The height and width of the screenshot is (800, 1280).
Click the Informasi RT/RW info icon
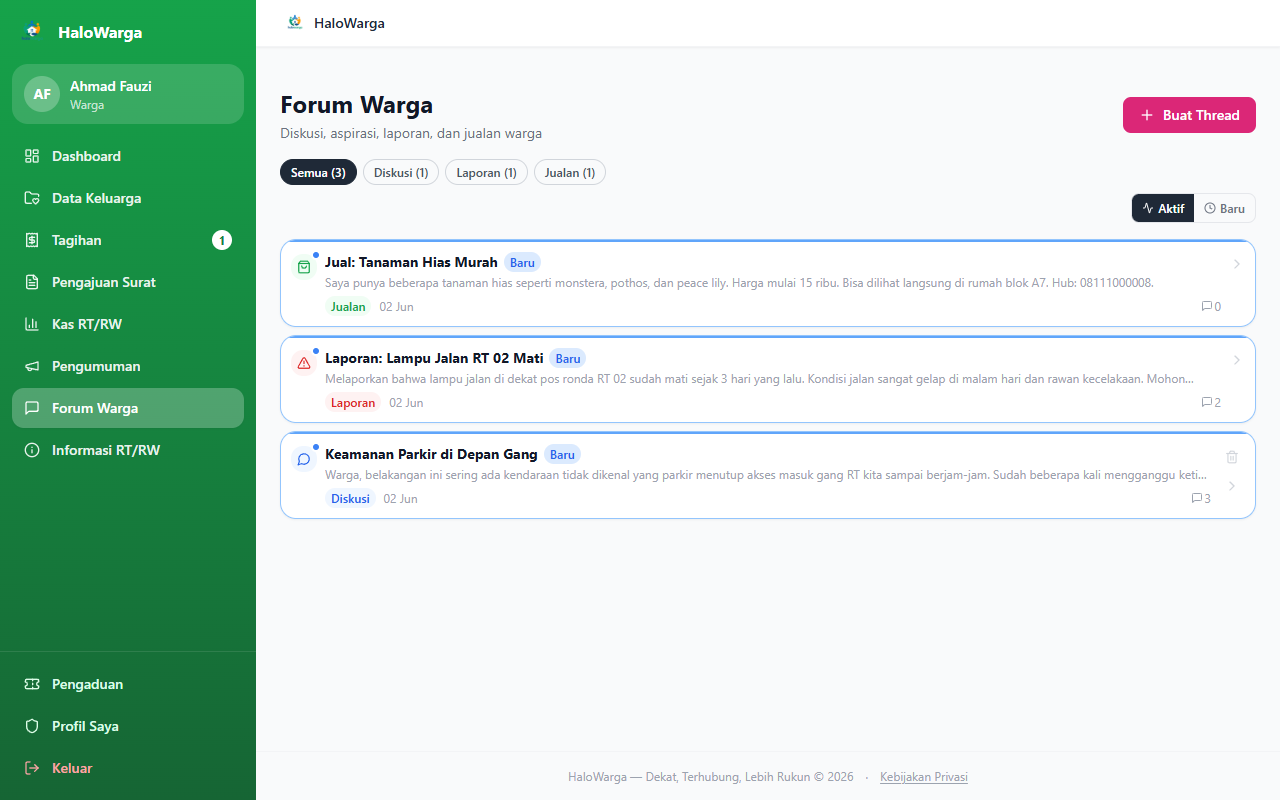(x=32, y=450)
